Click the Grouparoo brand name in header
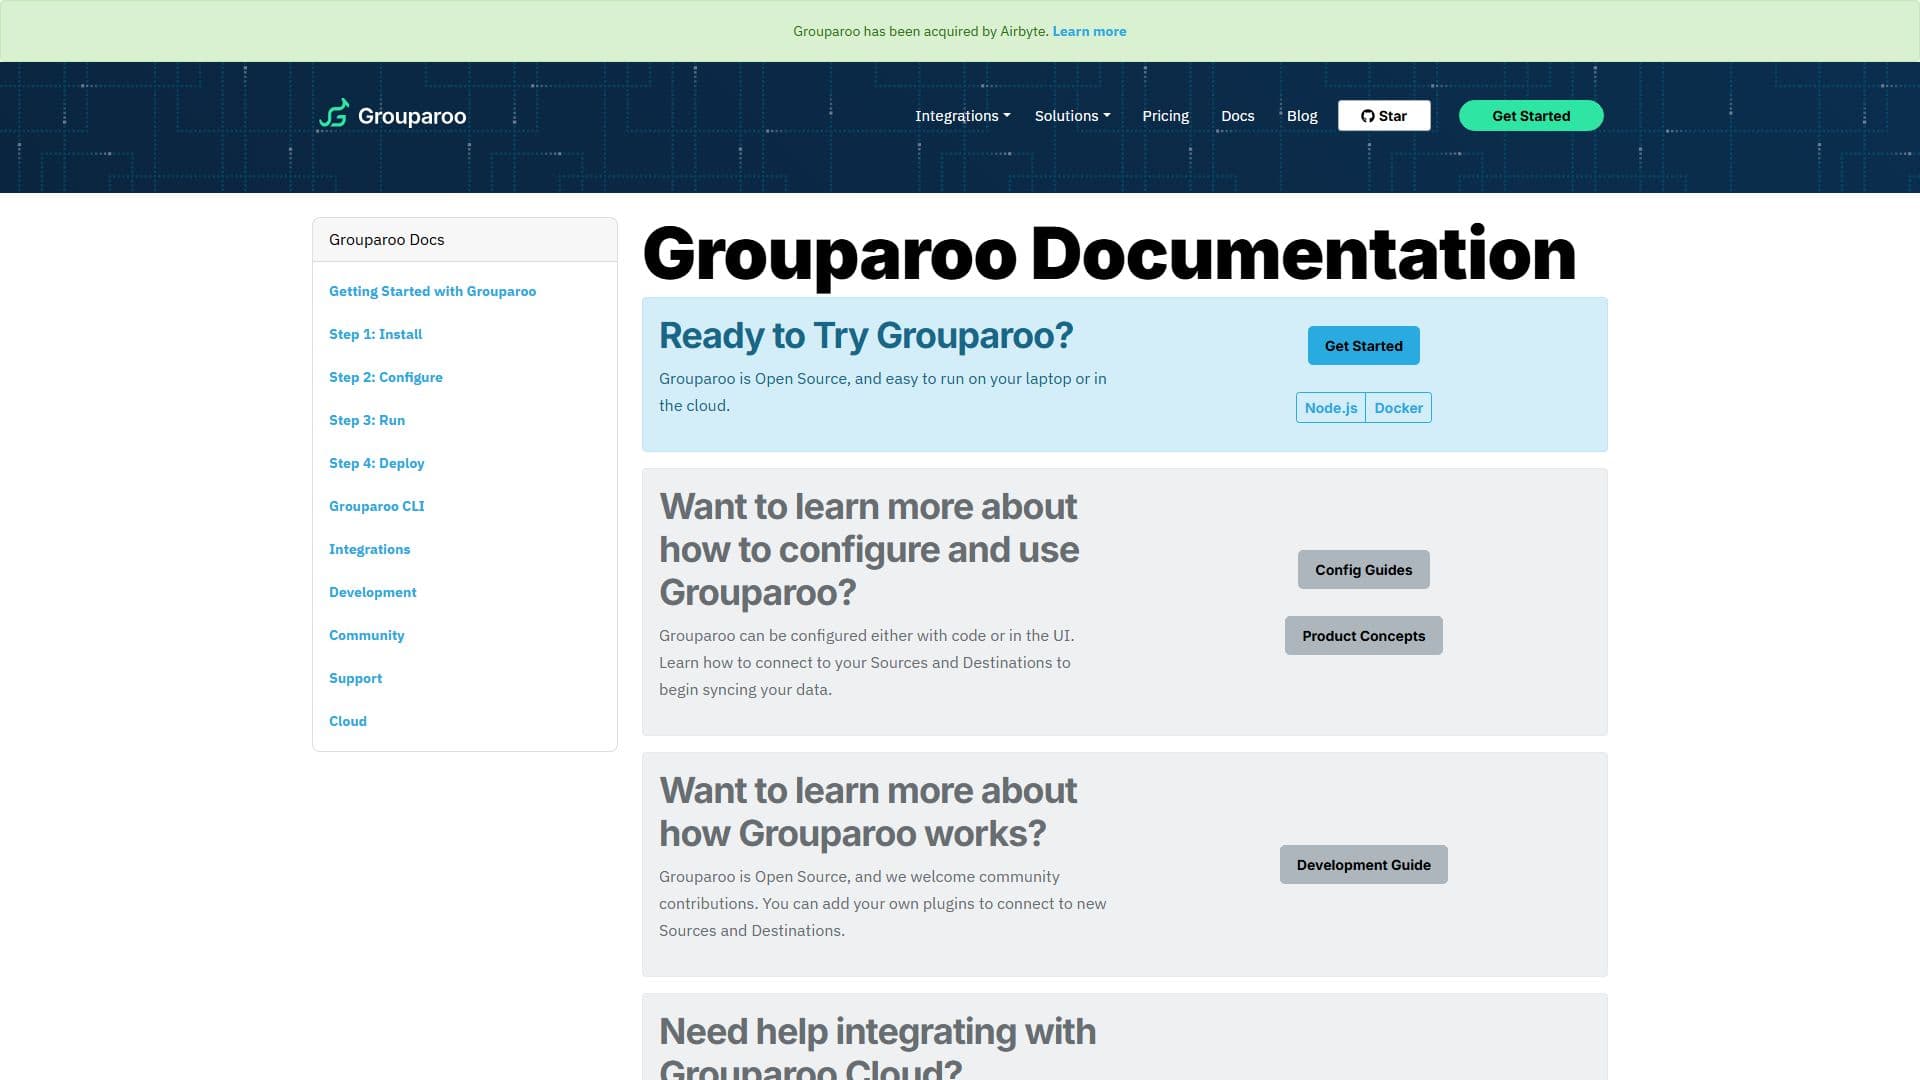 412,116
